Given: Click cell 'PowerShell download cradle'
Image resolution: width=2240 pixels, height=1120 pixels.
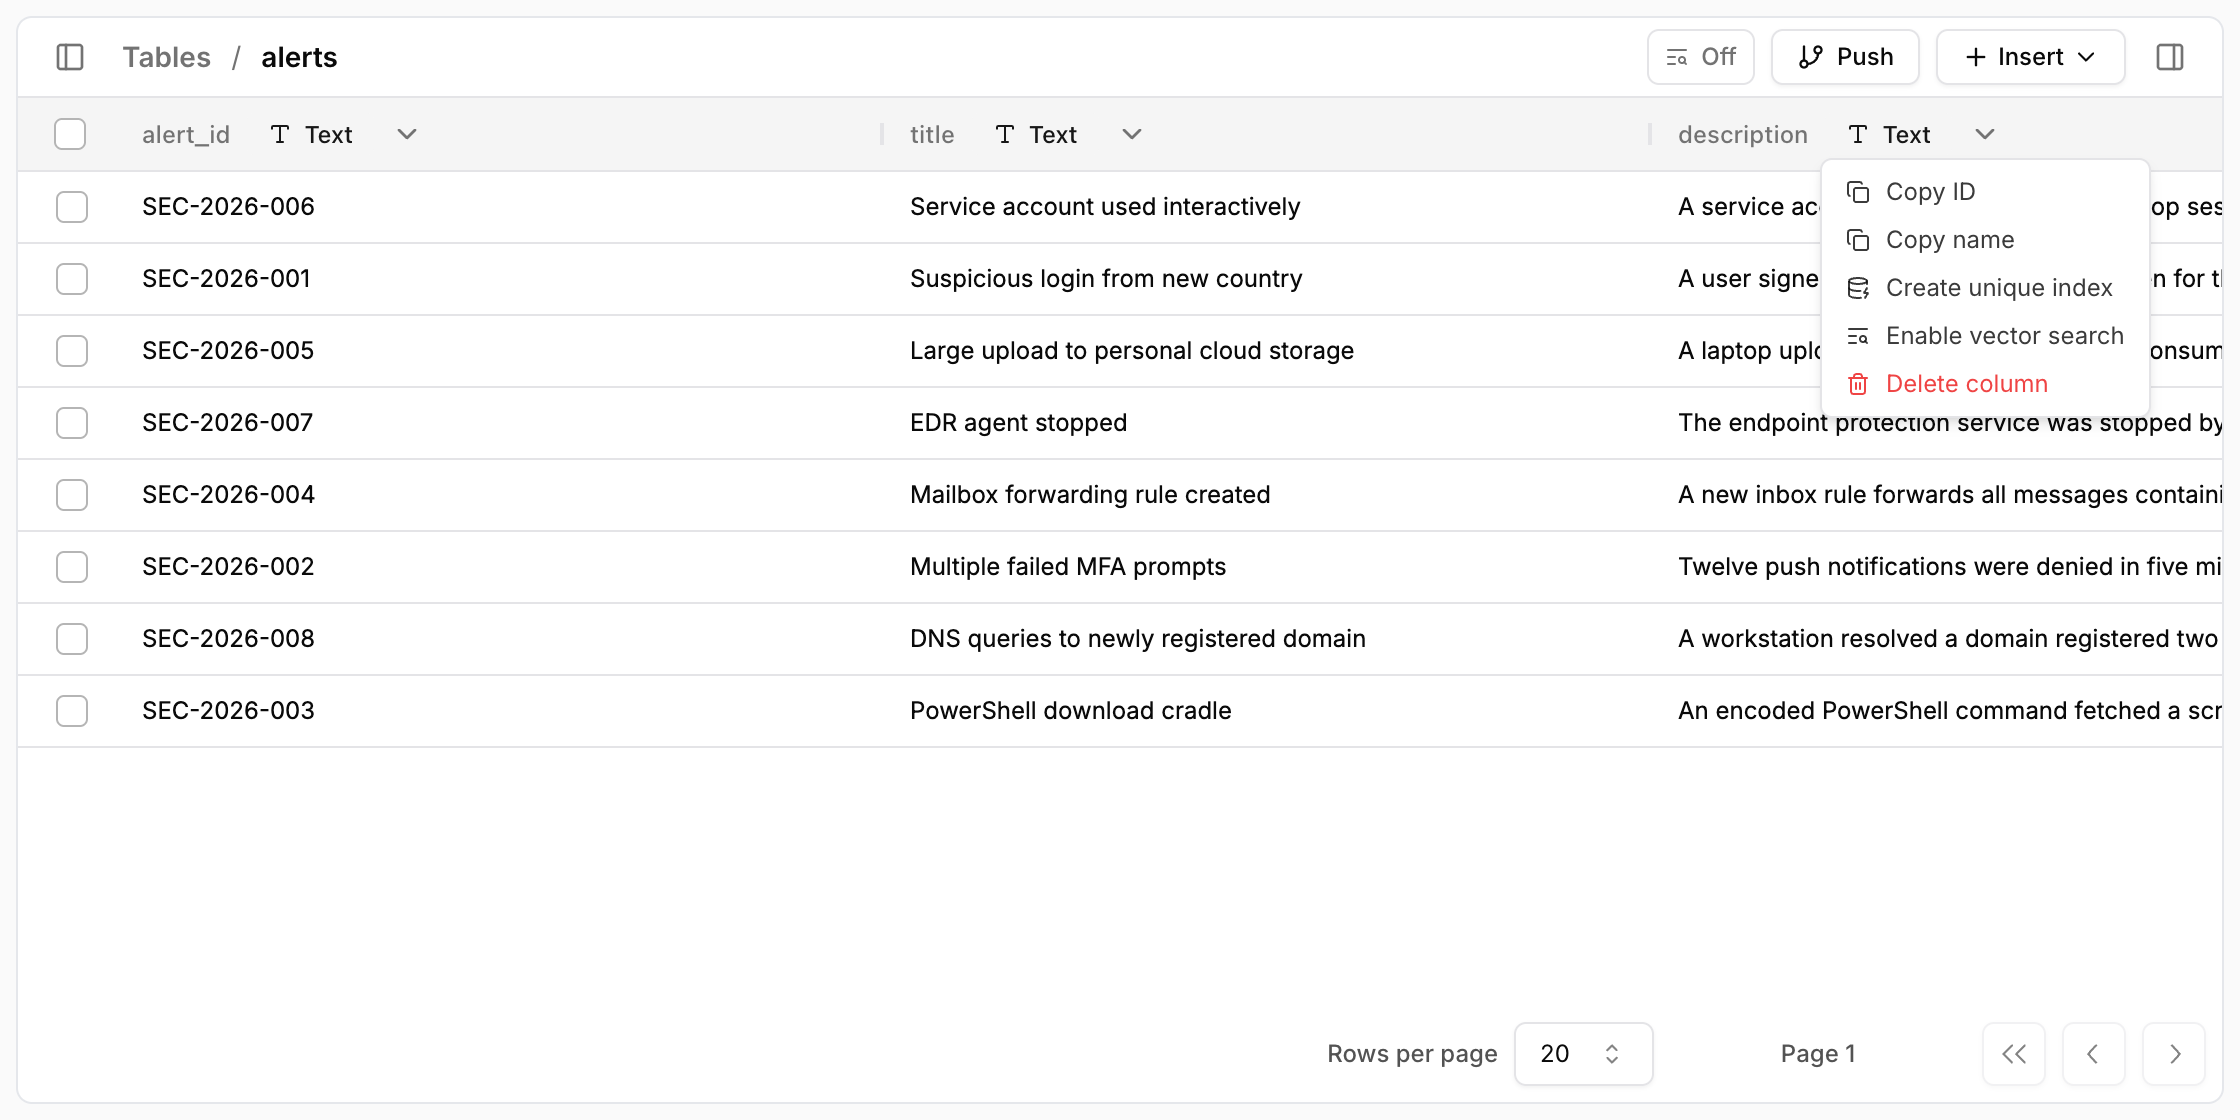Looking at the screenshot, I should tap(1070, 711).
